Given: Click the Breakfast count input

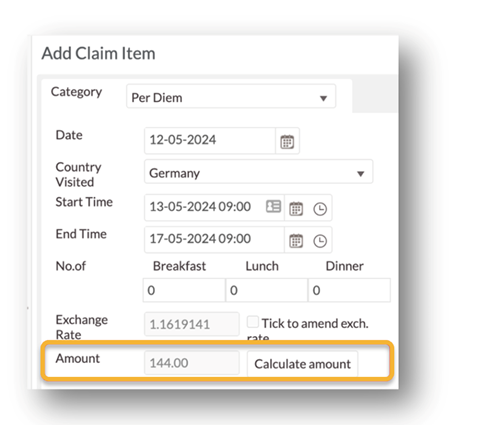Looking at the screenshot, I should 184,290.
